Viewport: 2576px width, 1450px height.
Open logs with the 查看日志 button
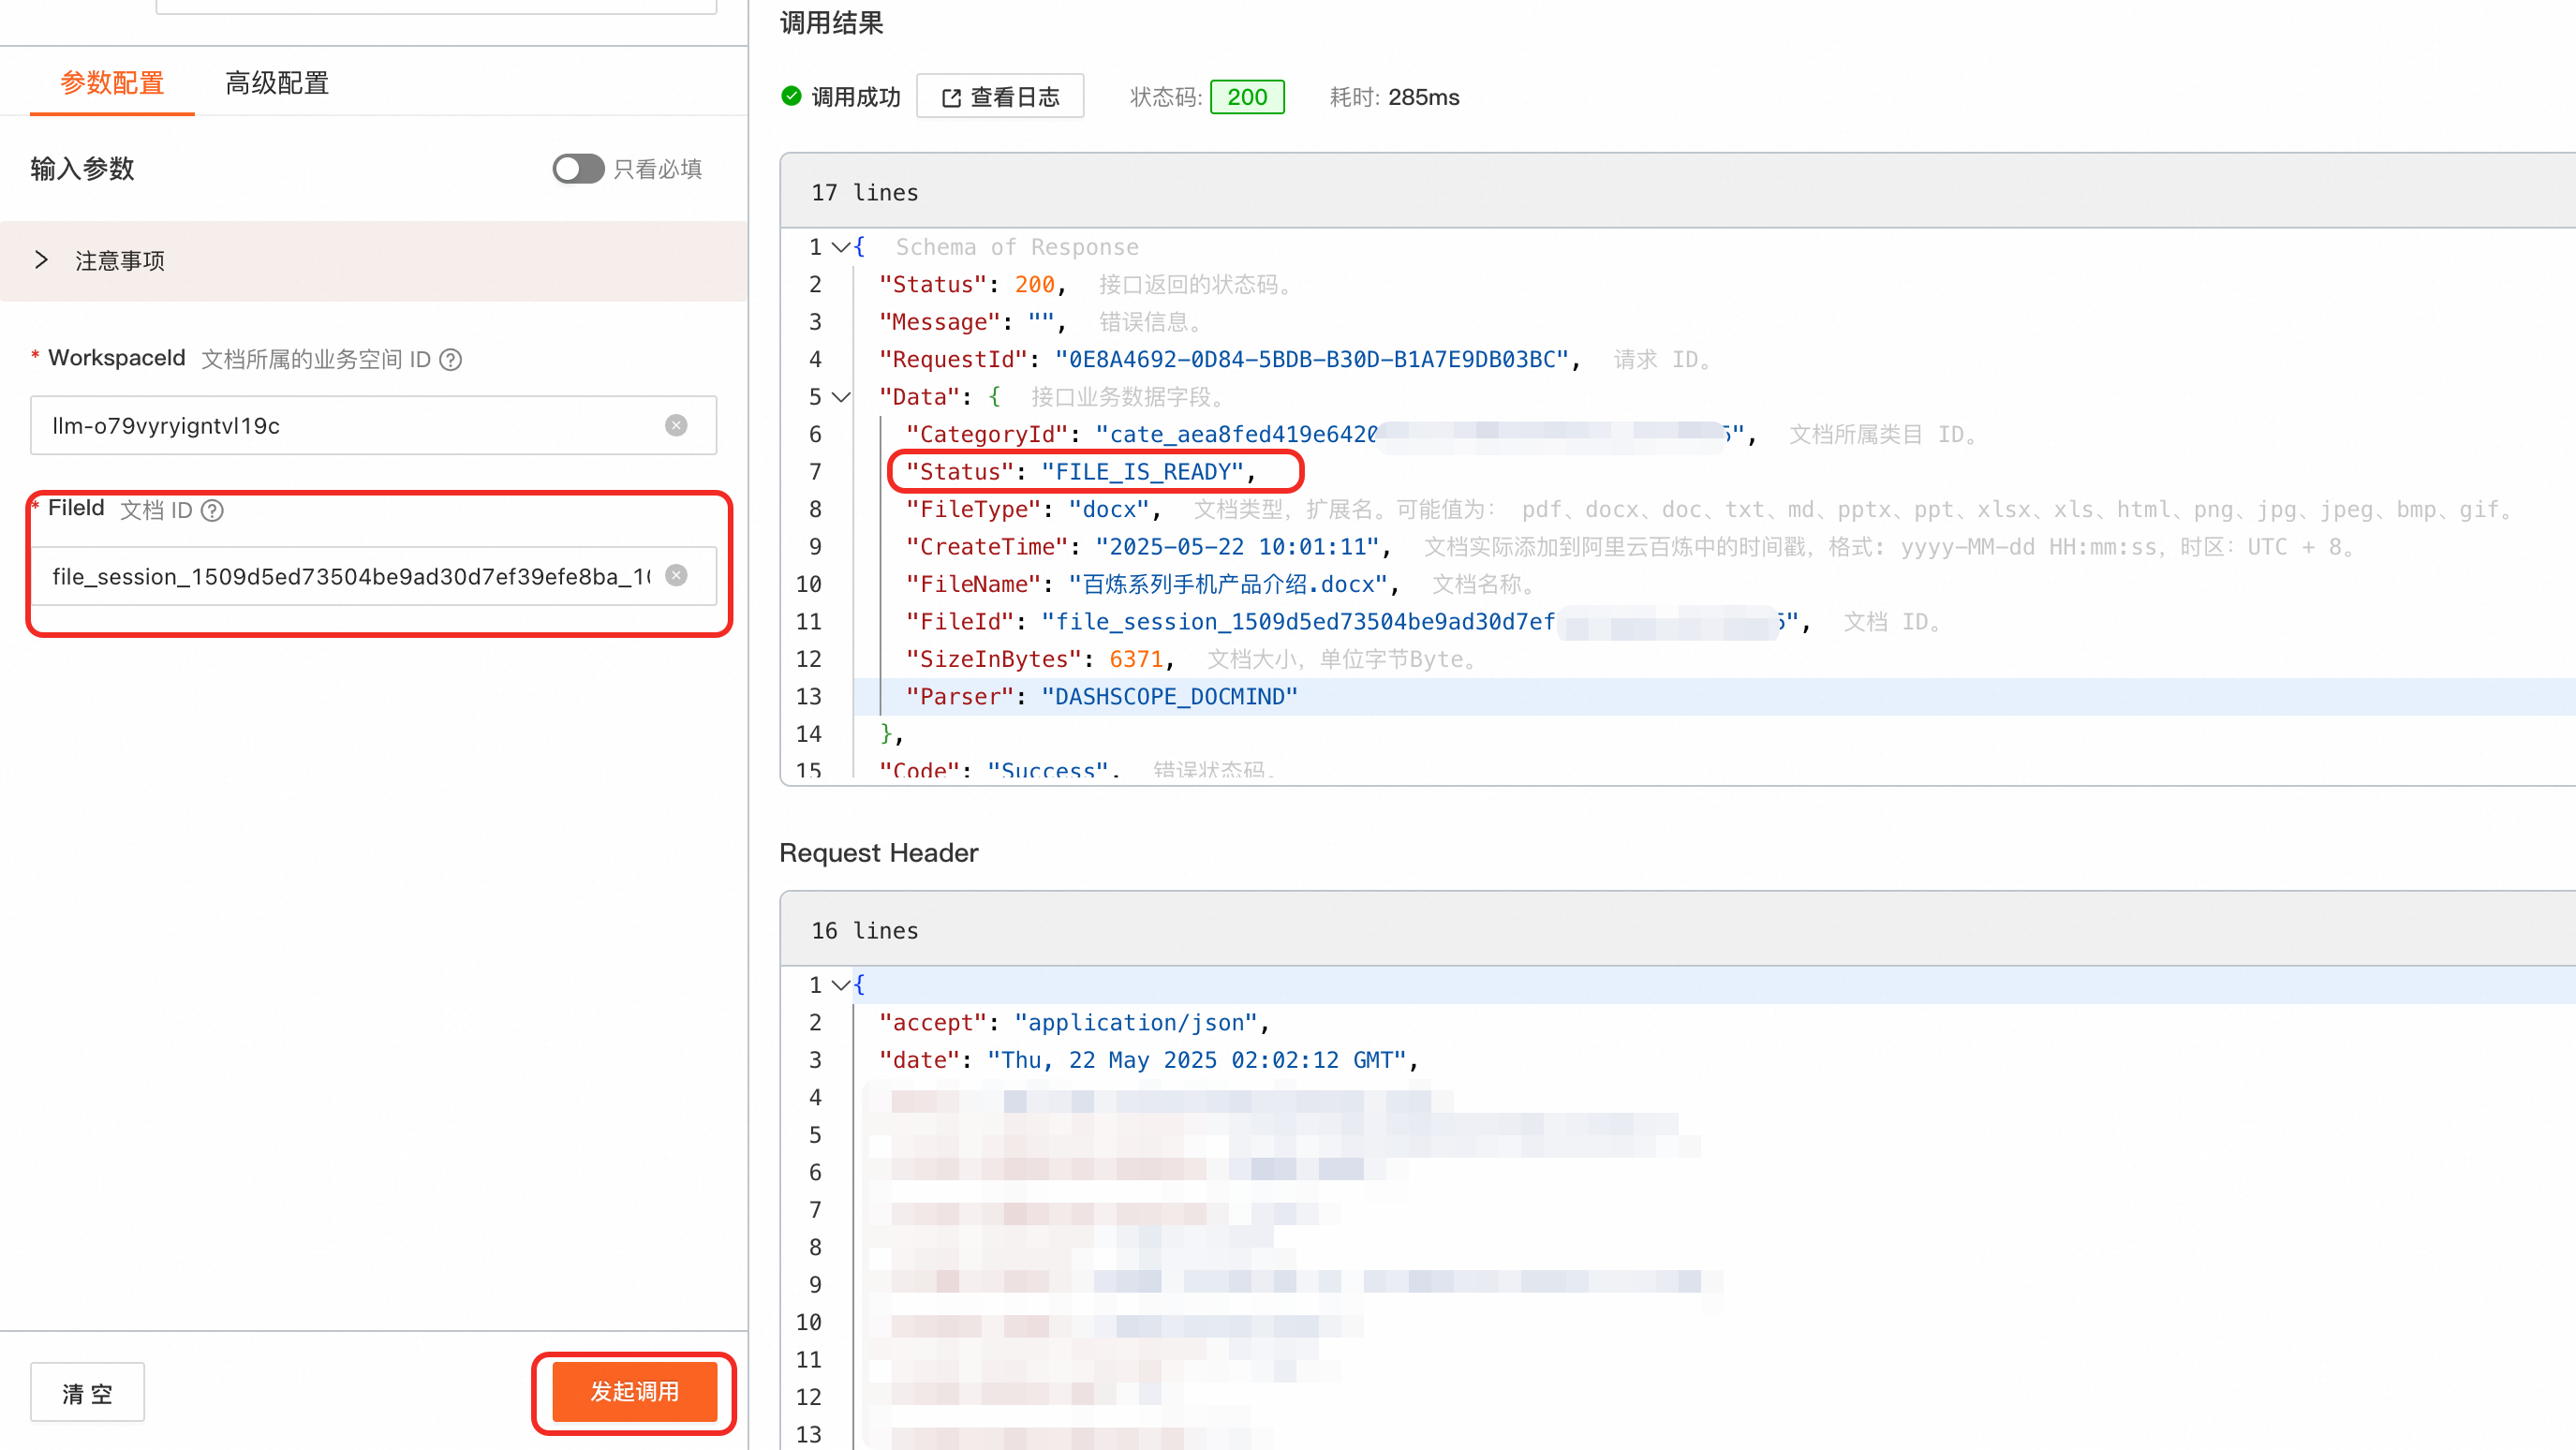pos(1000,97)
